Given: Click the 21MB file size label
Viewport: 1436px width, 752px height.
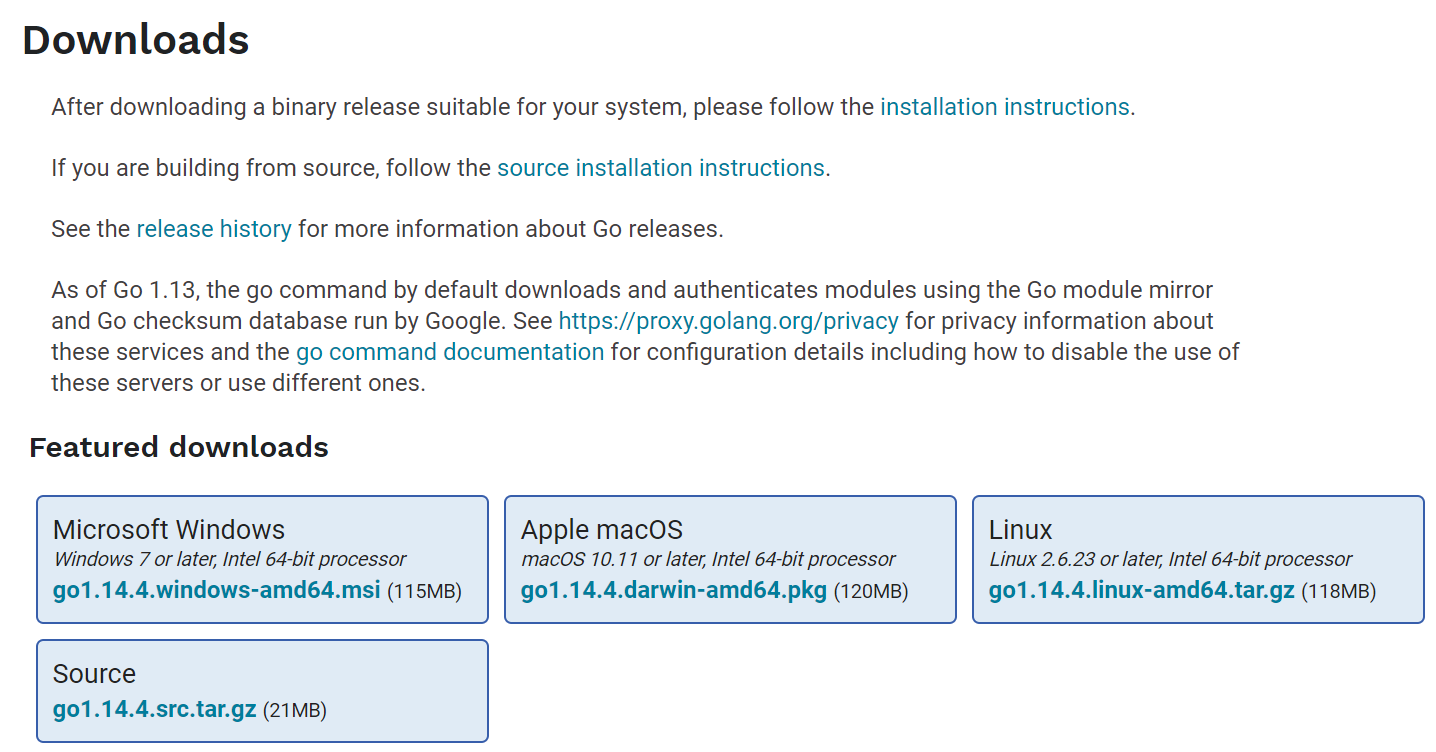Looking at the screenshot, I should coord(294,711).
